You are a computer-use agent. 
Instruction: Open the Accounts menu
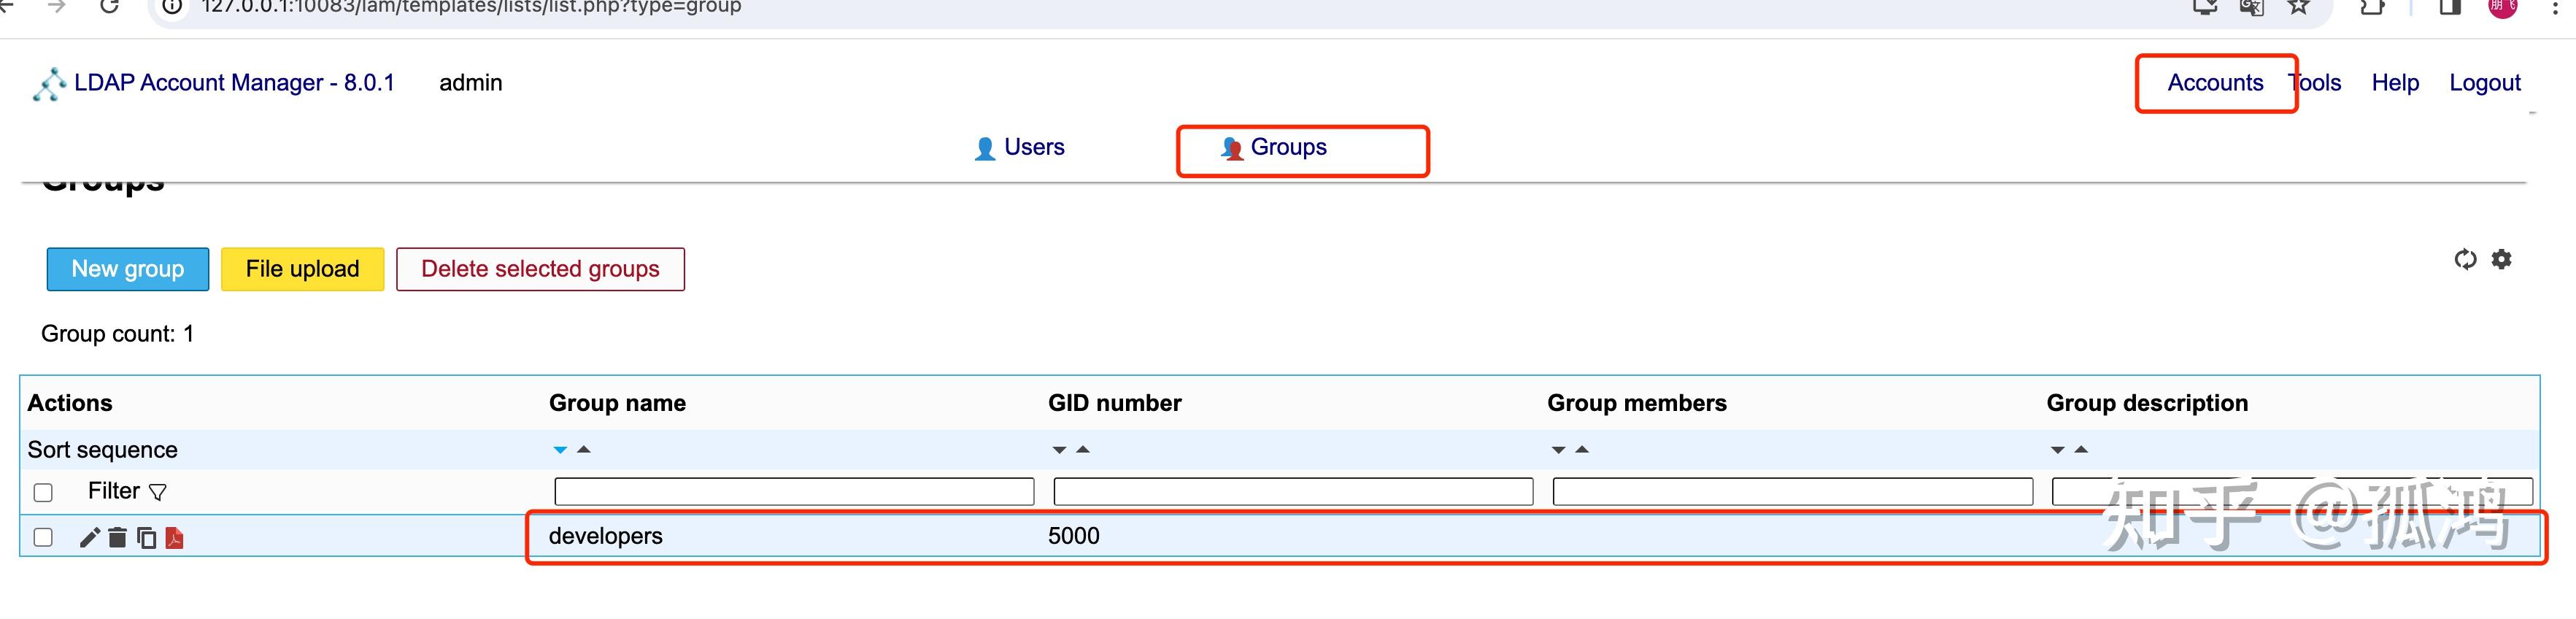pyautogui.click(x=2215, y=83)
